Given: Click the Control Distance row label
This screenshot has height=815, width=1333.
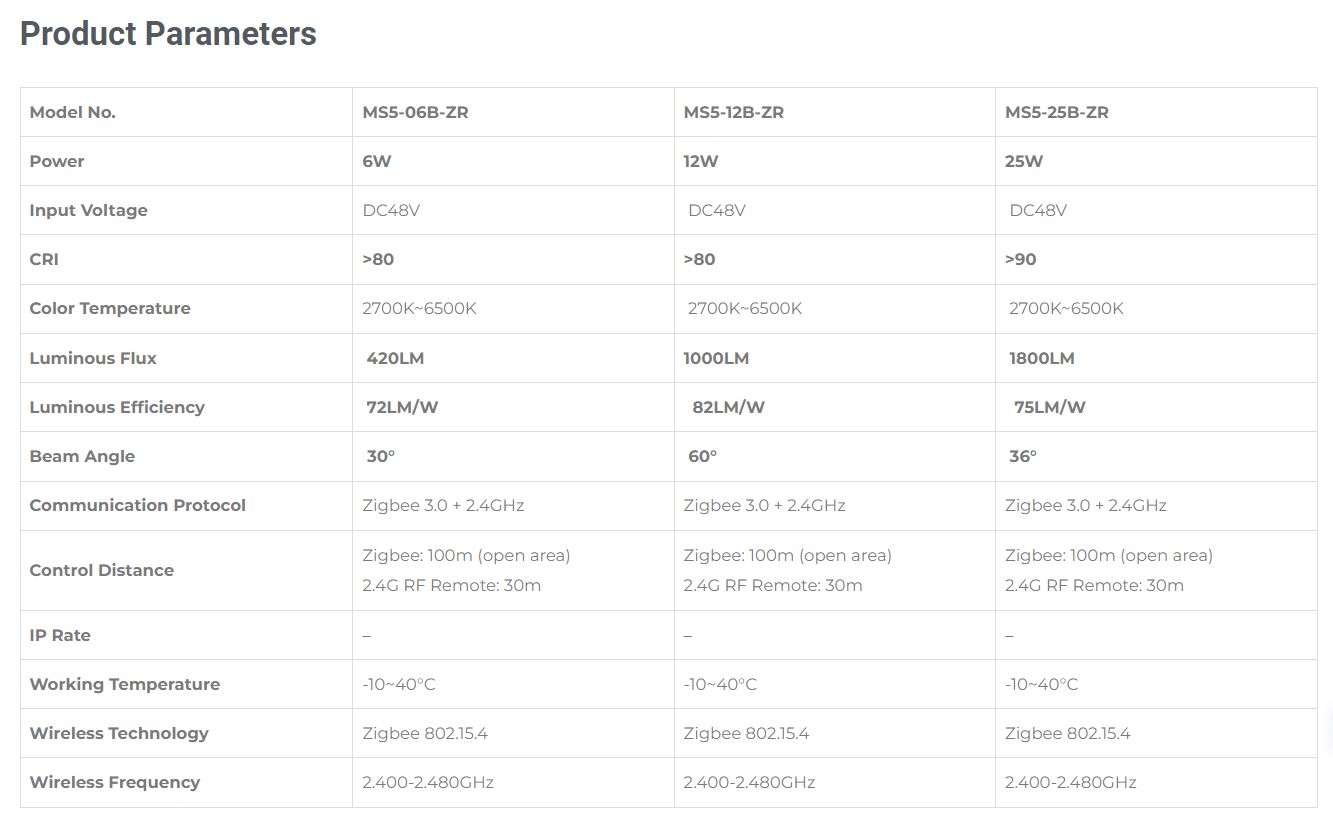Looking at the screenshot, I should (101, 570).
